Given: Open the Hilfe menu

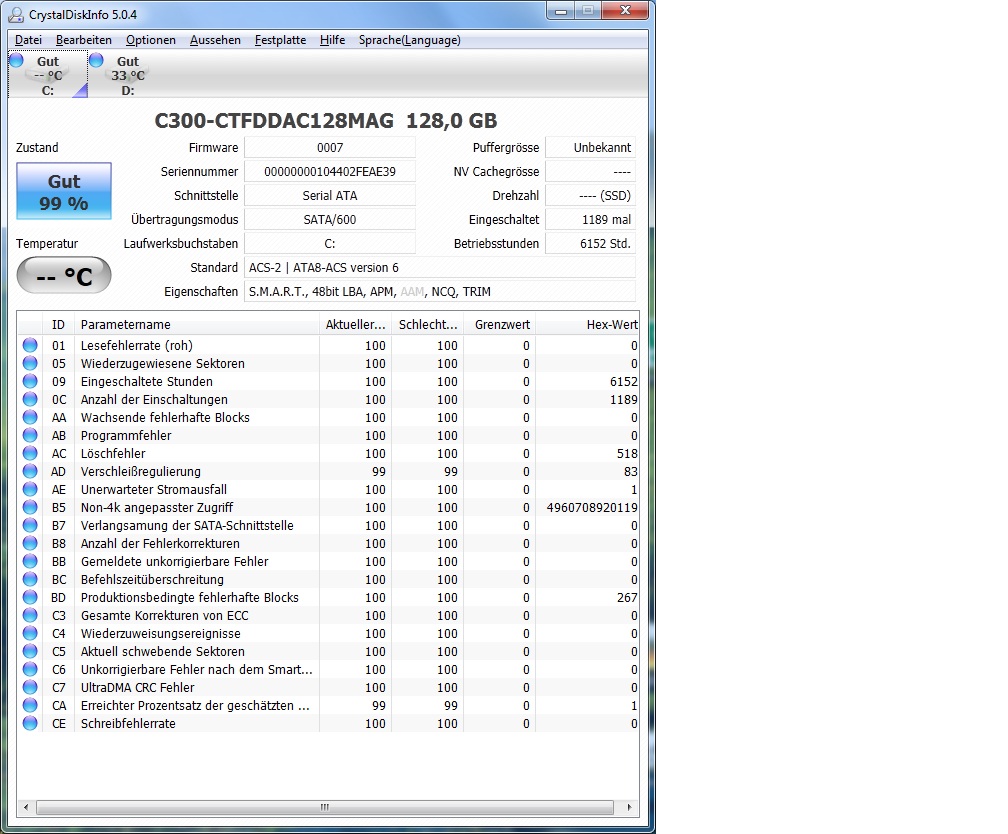Looking at the screenshot, I should [x=332, y=40].
